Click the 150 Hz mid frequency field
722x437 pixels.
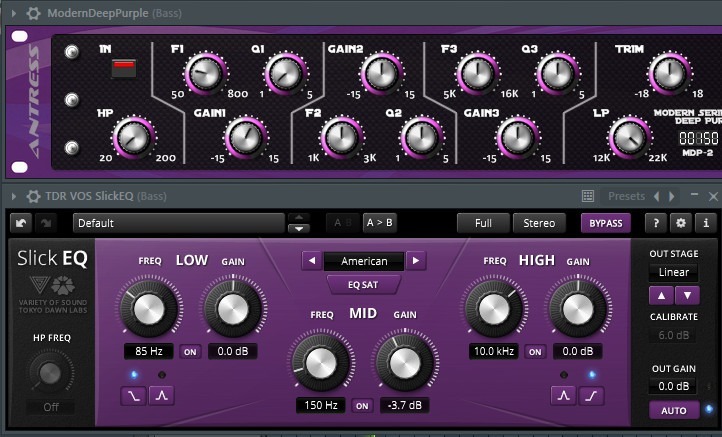click(321, 405)
